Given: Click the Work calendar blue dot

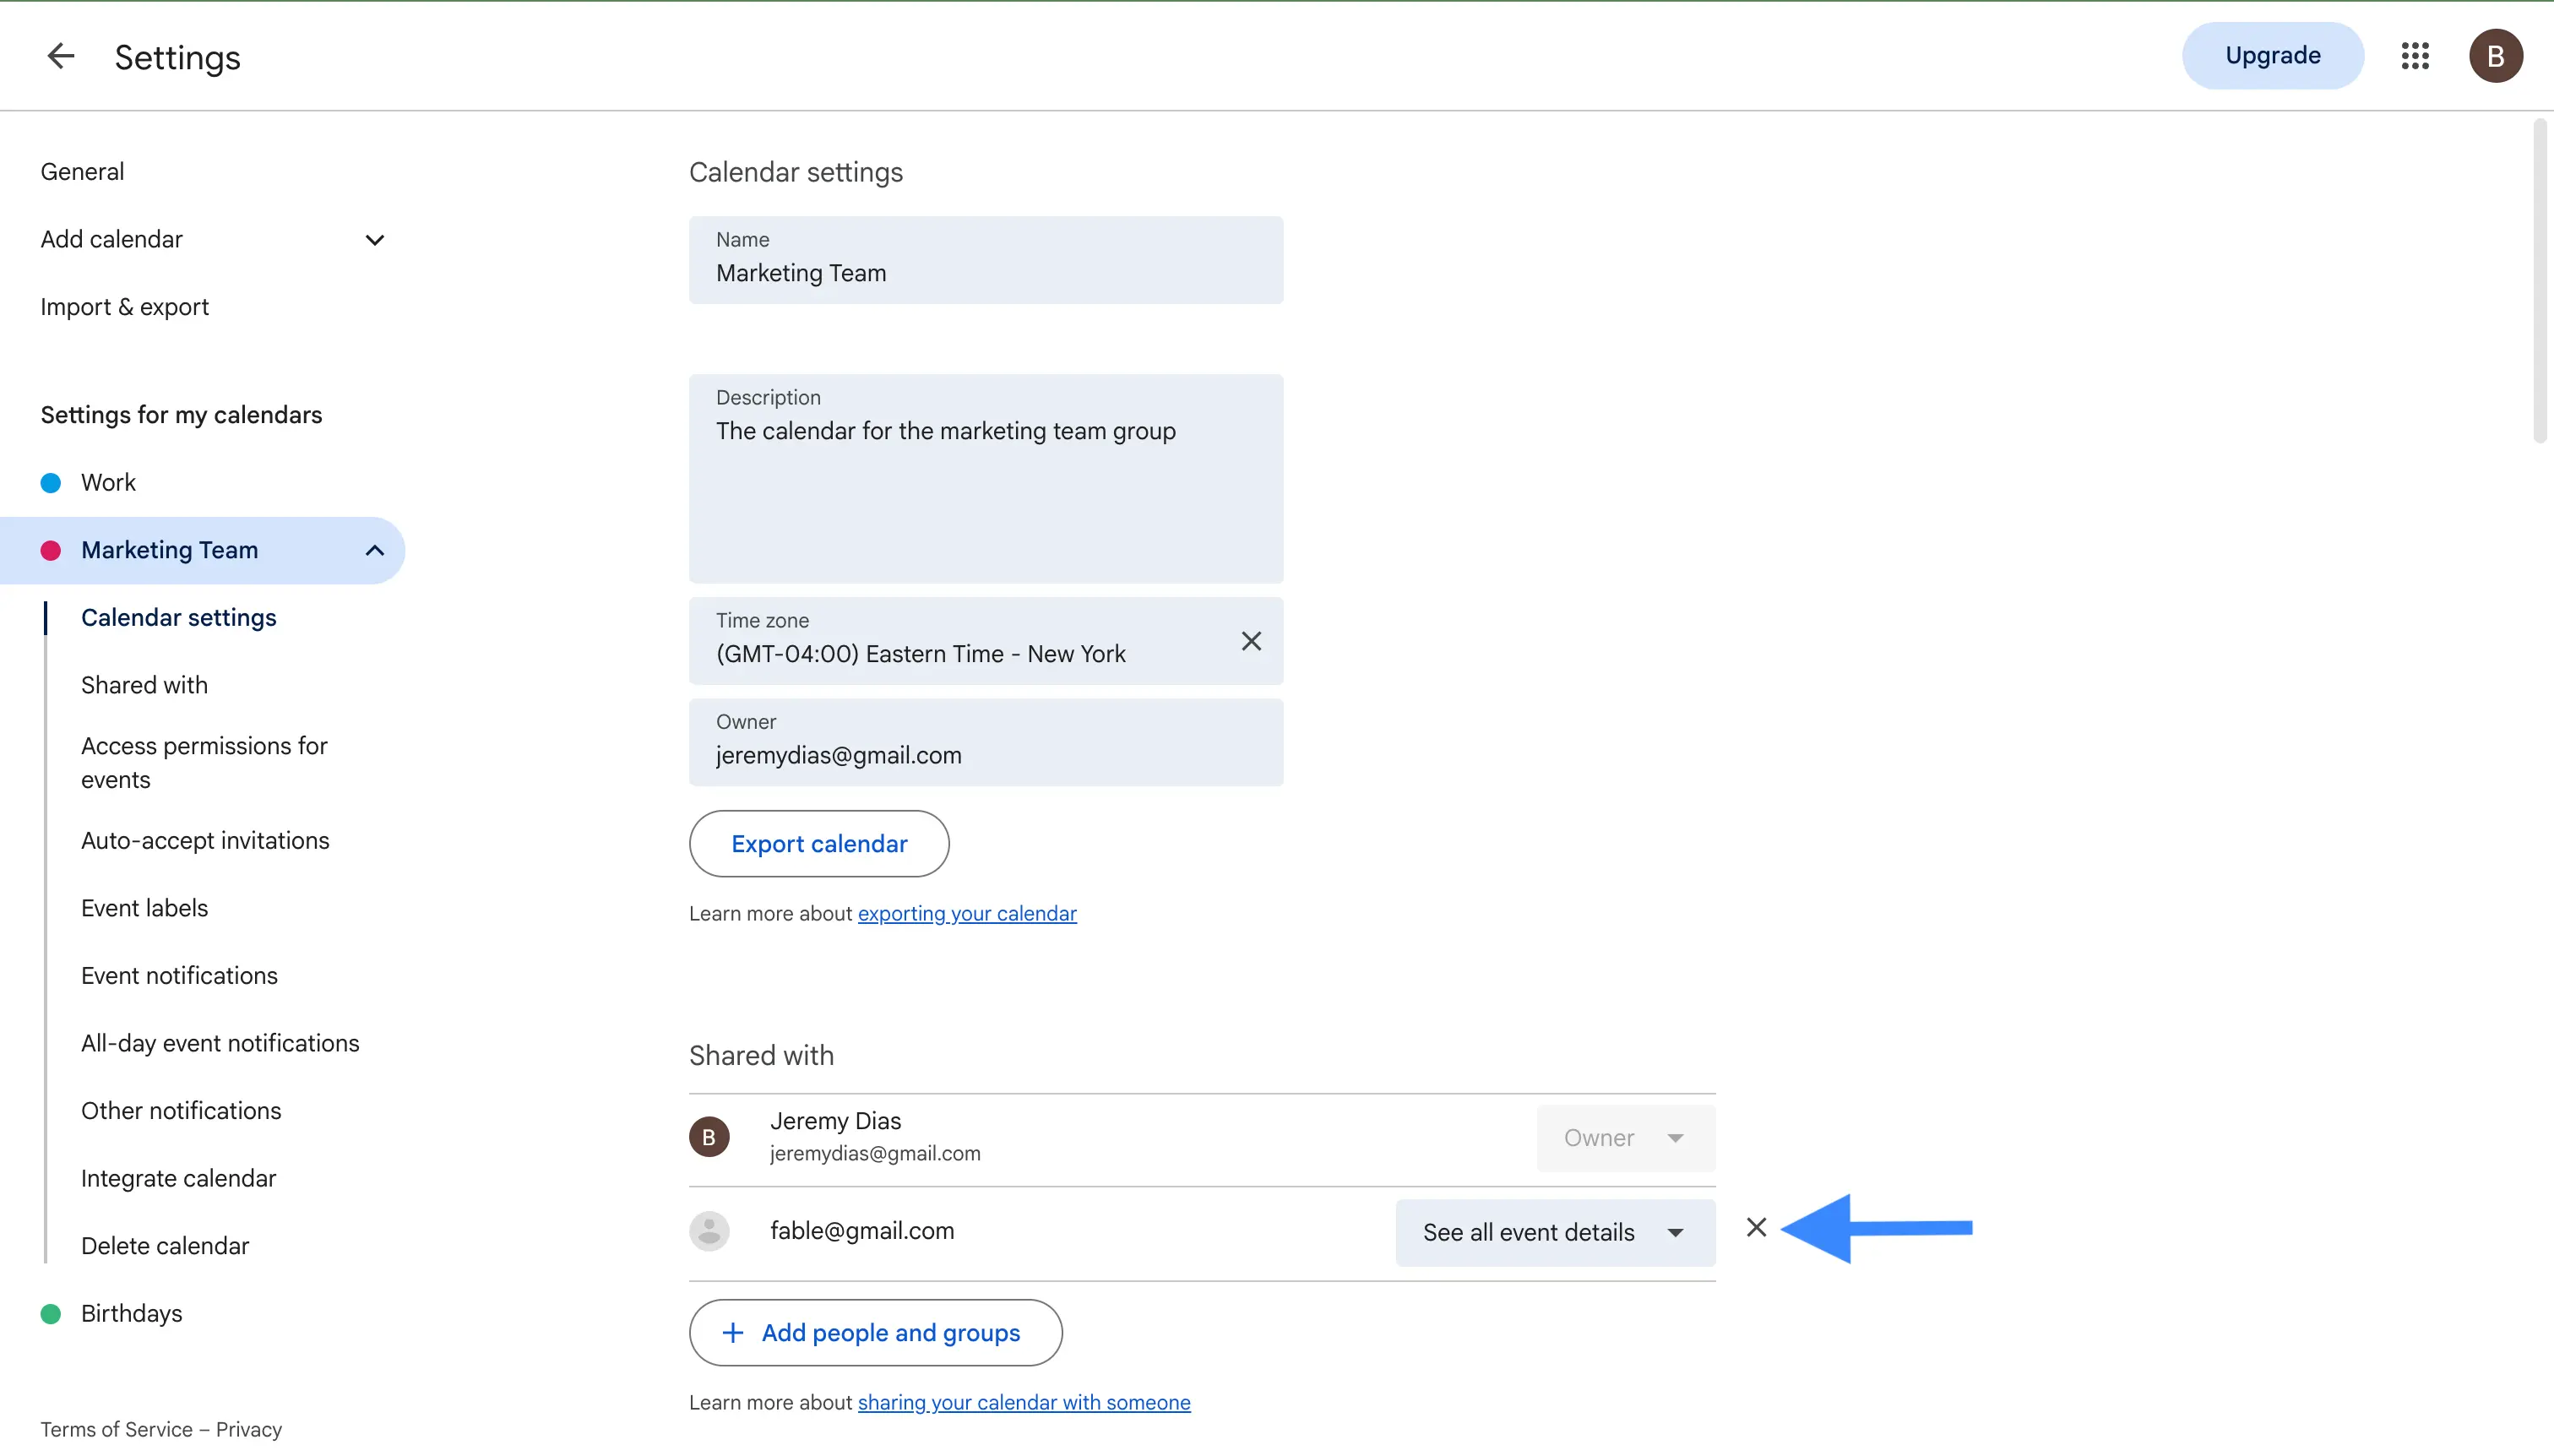Looking at the screenshot, I should 51,483.
